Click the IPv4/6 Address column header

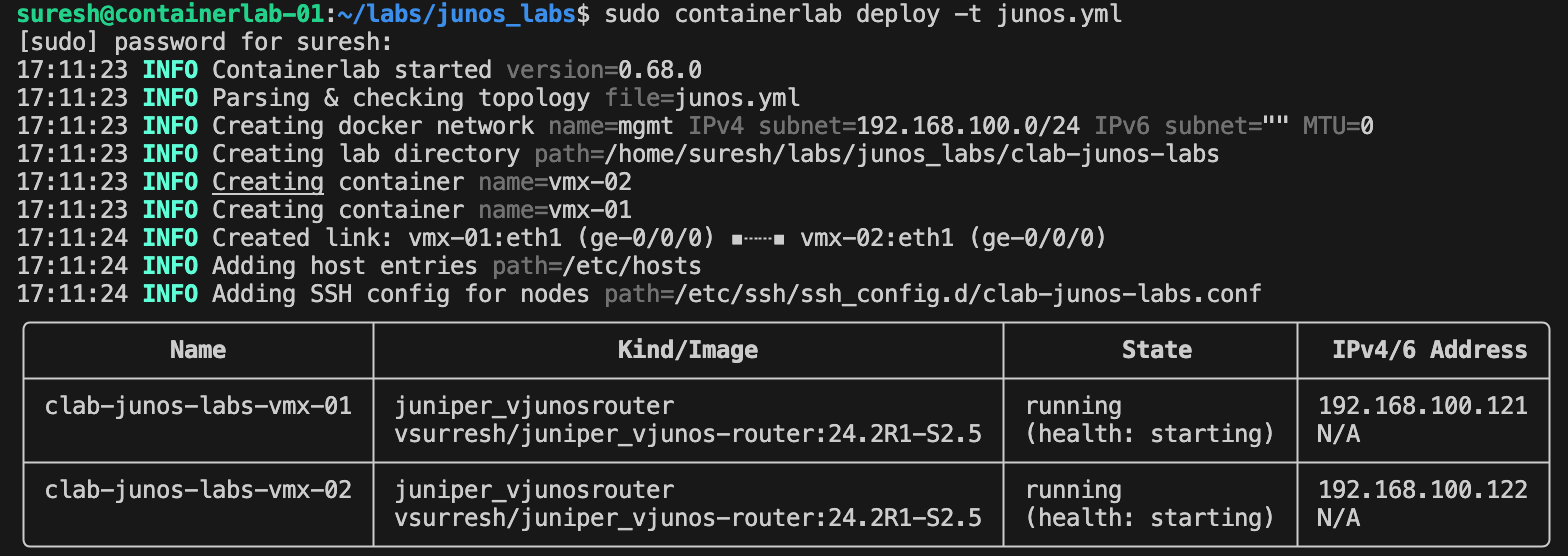[x=1429, y=349]
